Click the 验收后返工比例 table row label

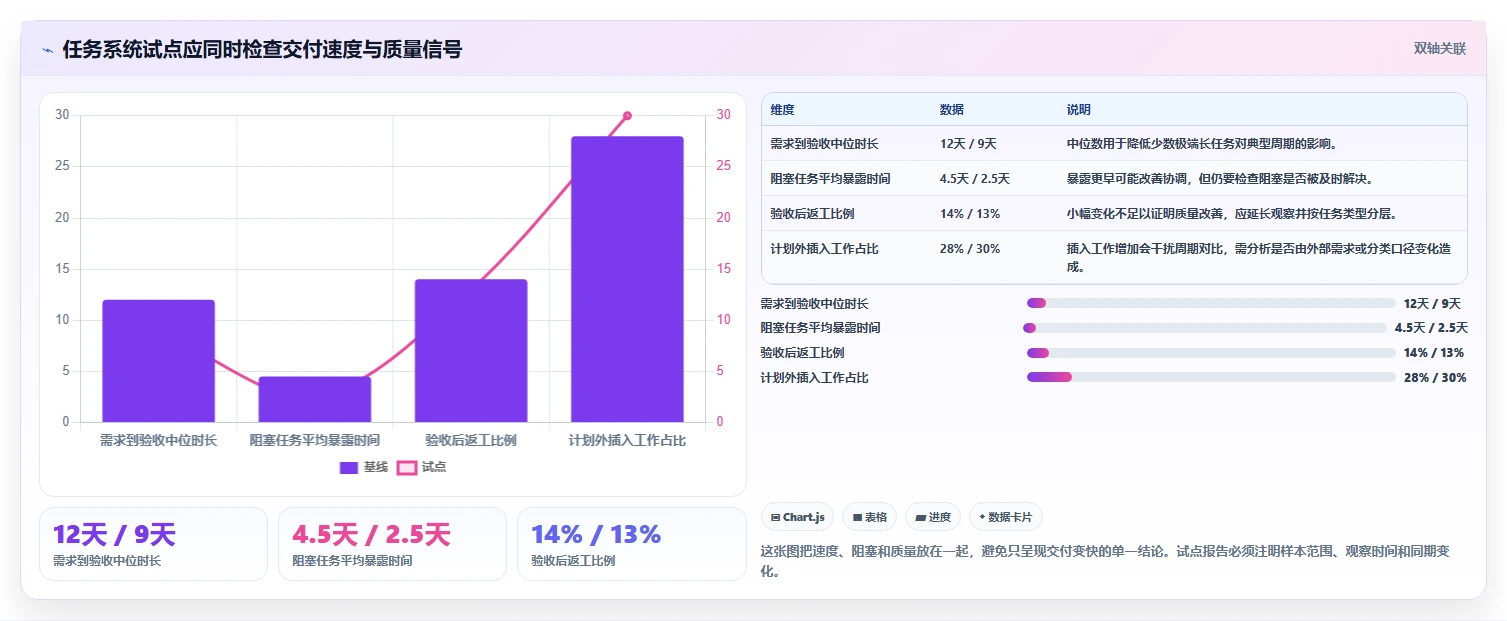click(812, 214)
